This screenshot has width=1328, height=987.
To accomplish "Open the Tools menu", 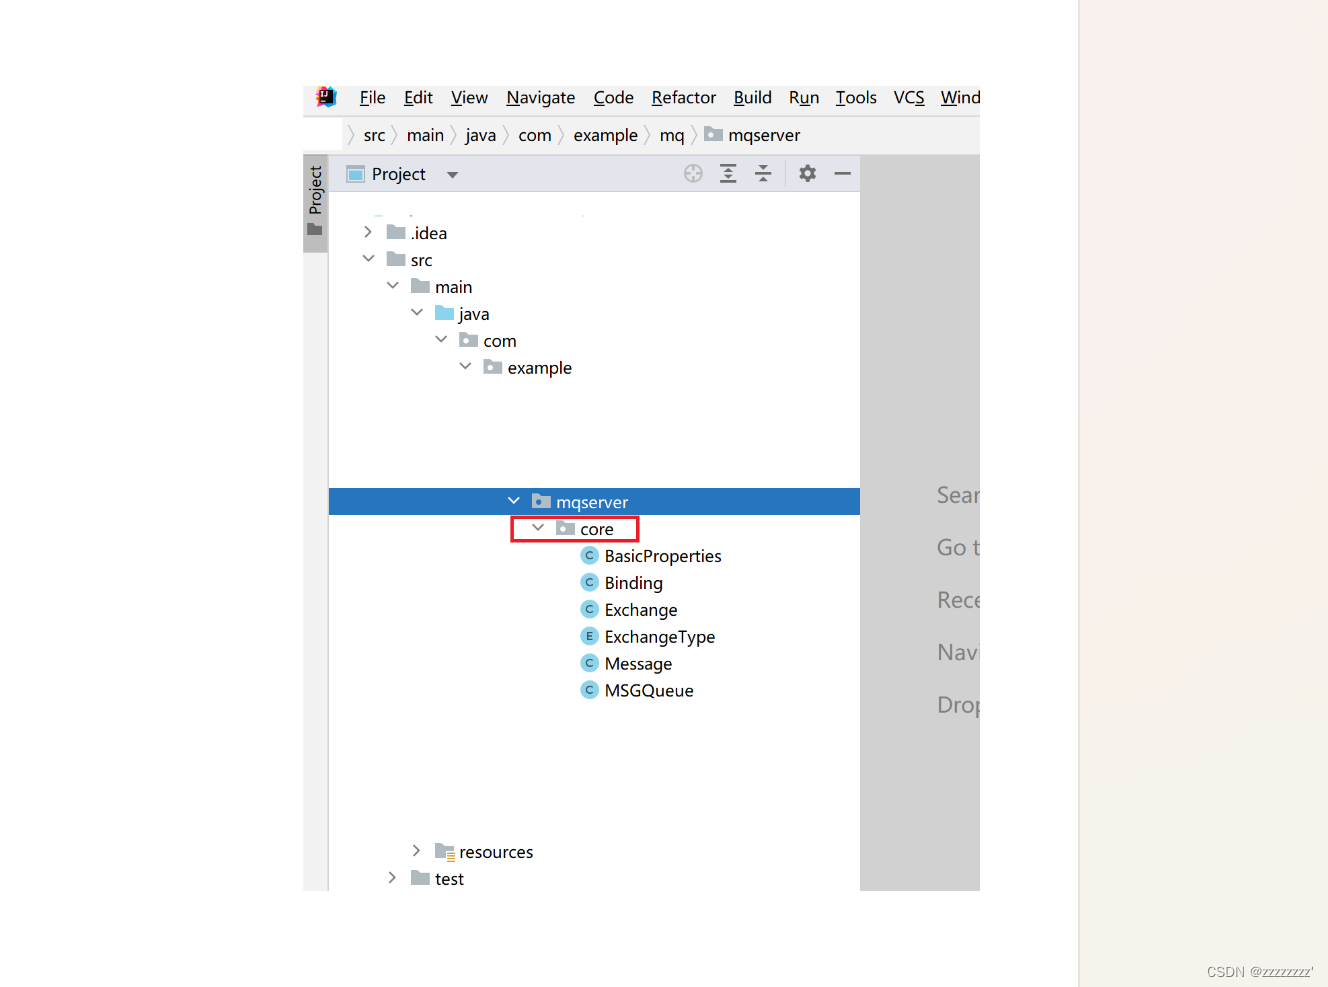I will (x=856, y=97).
